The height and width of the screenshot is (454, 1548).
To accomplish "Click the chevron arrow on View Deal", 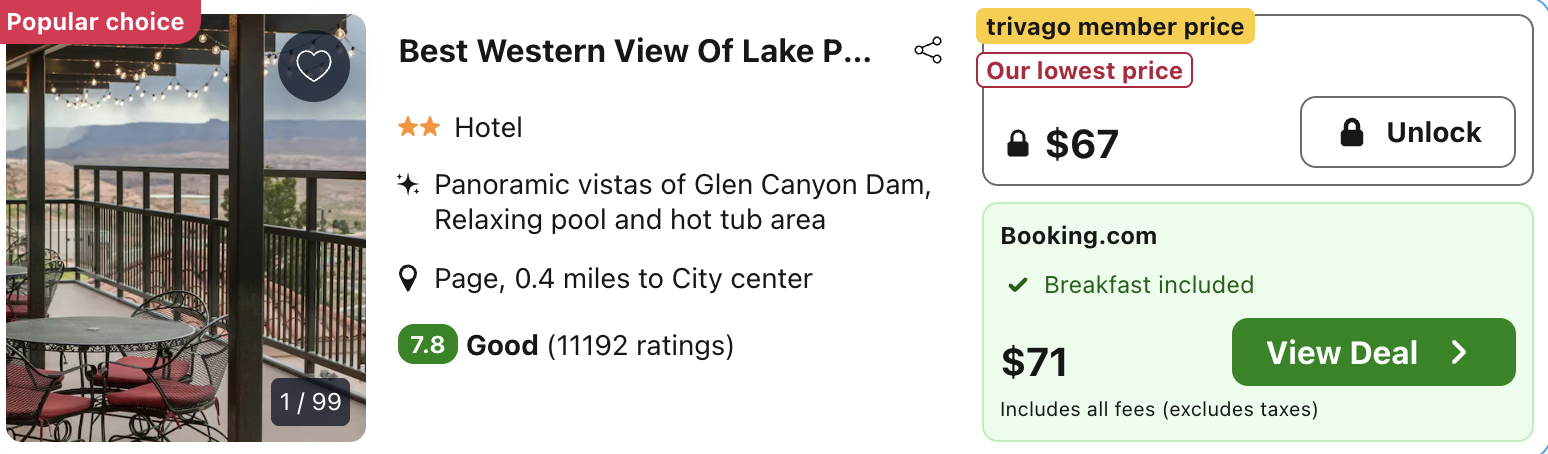I will point(1459,352).
